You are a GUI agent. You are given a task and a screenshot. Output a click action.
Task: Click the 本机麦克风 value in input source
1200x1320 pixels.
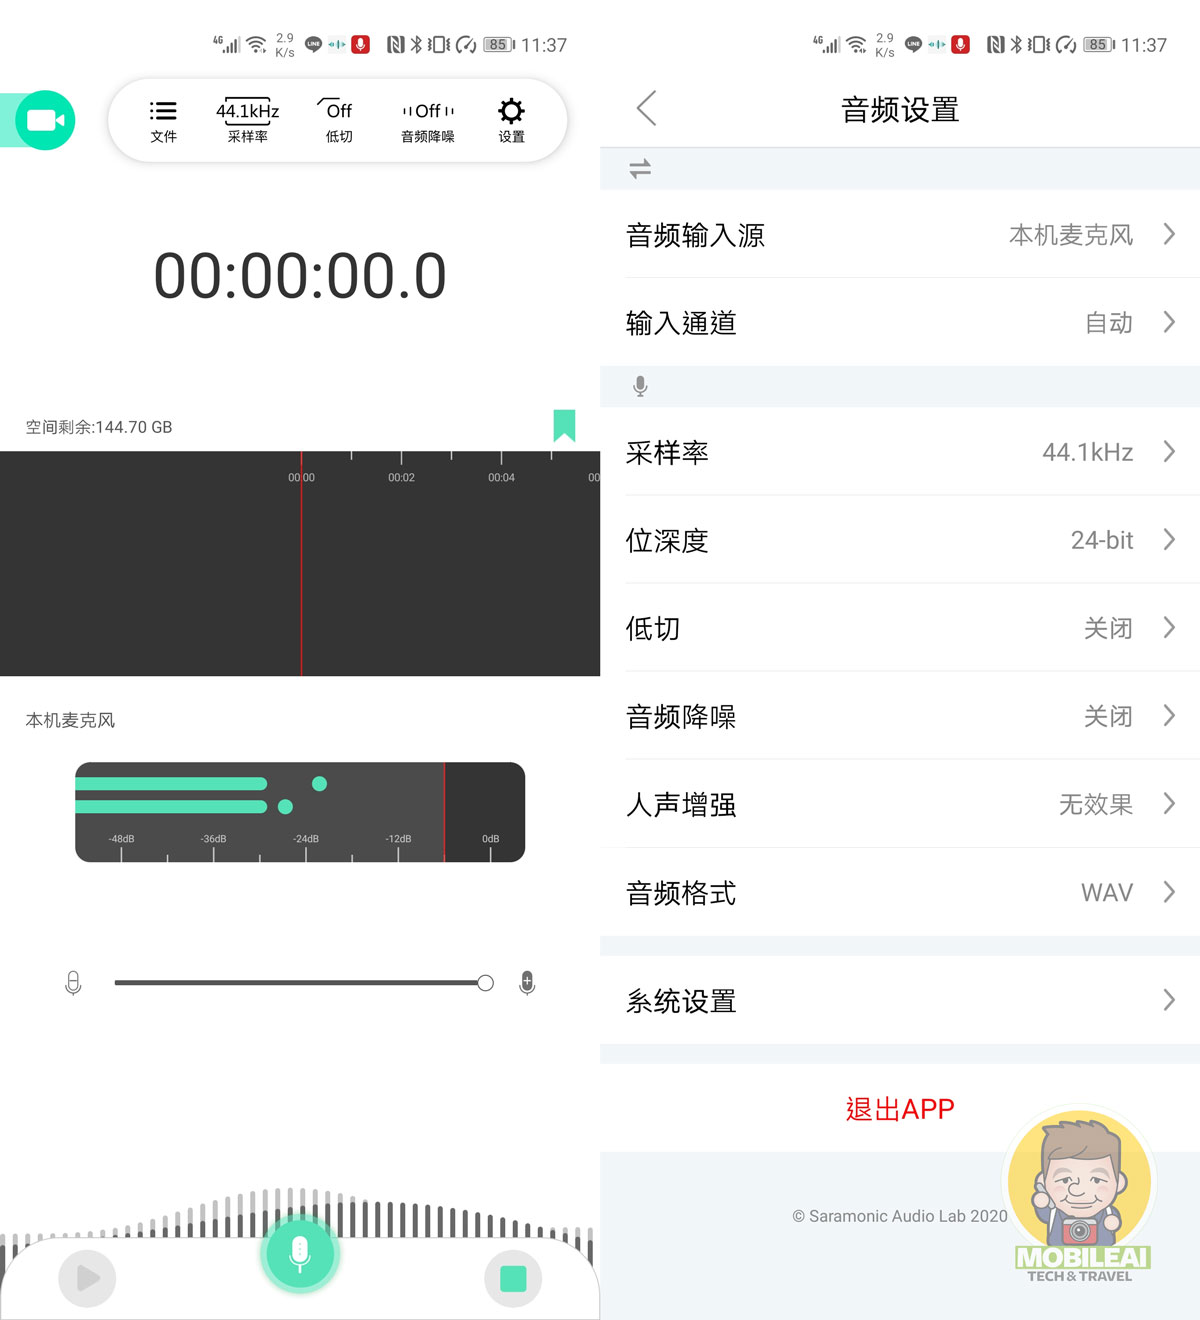point(1071,235)
